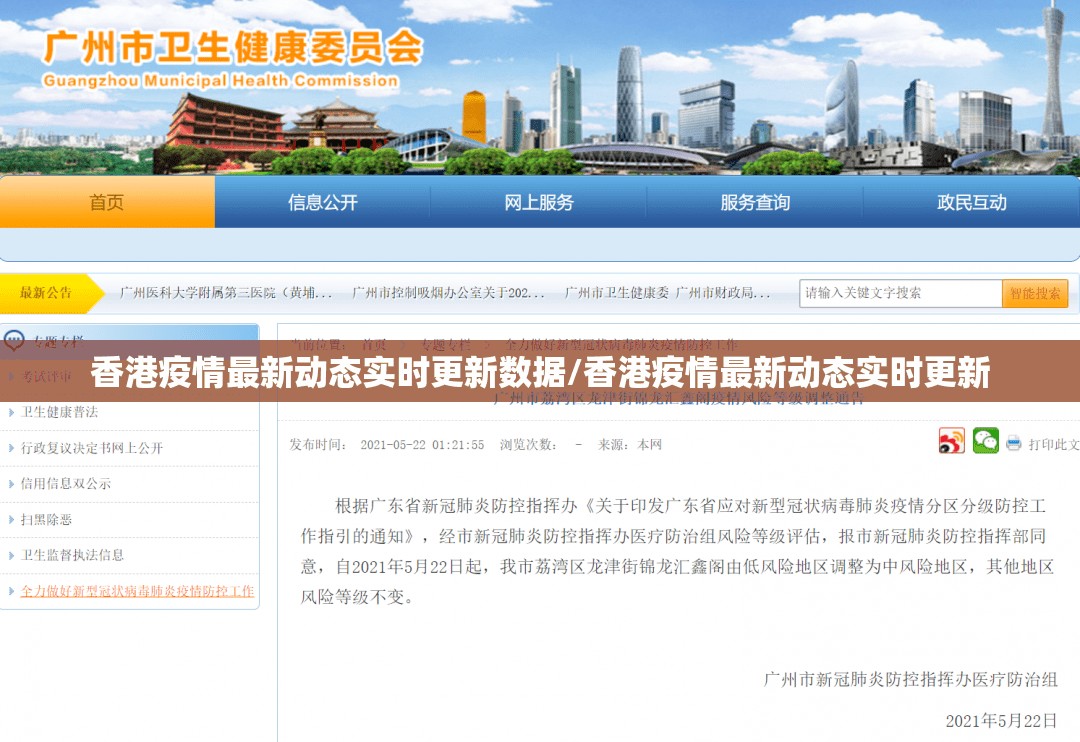Open the 全力做好新型冠状病毒肺炎疫情防控工作 sidebar link
1080x742 pixels.
(137, 591)
